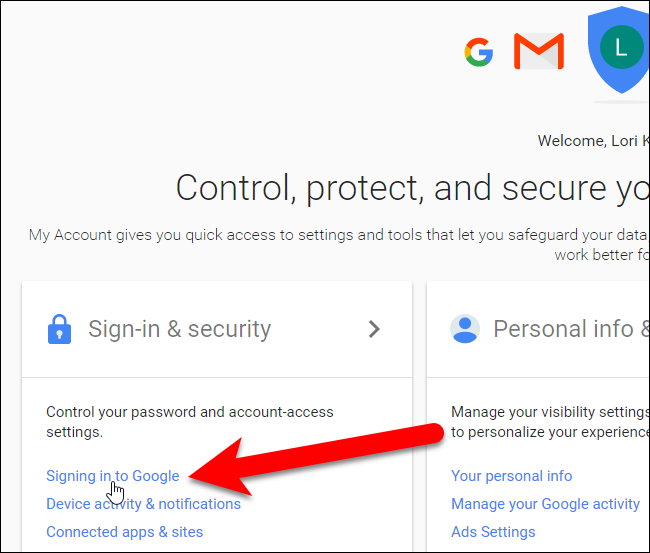
Task: Click the person icon beside Personal info
Action: click(464, 329)
